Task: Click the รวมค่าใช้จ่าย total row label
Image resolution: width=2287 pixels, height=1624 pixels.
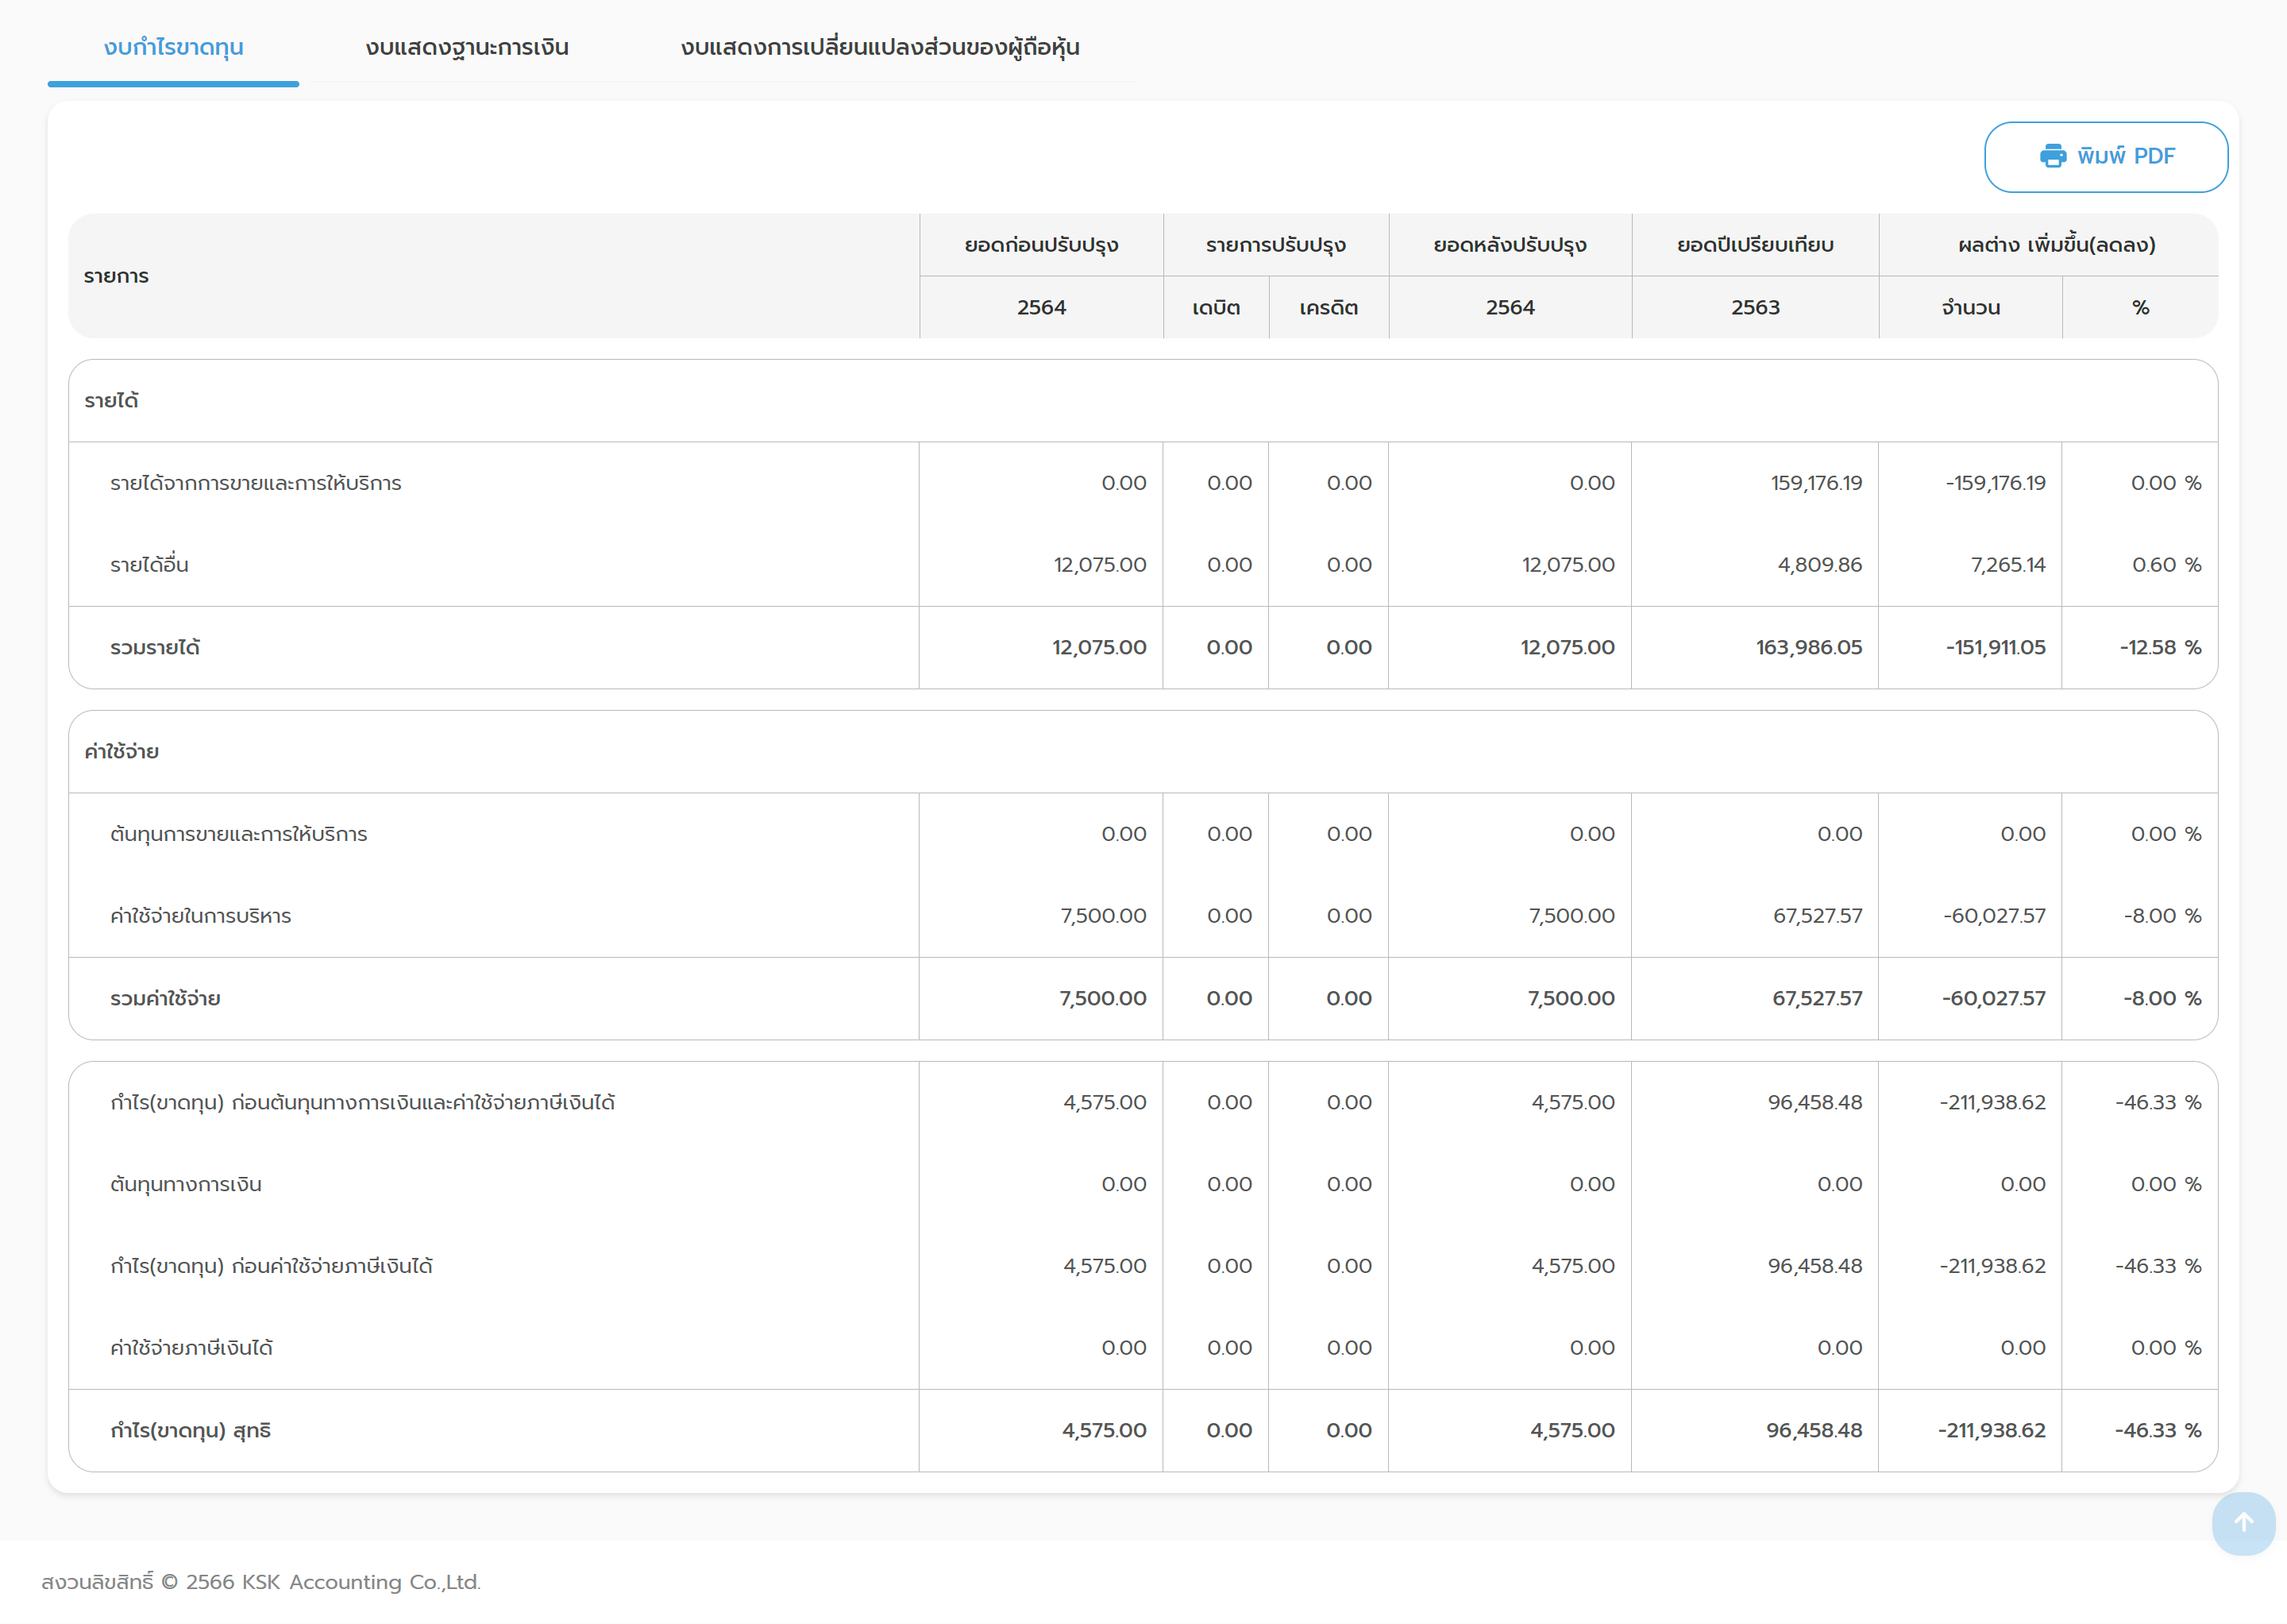Action: tap(165, 999)
